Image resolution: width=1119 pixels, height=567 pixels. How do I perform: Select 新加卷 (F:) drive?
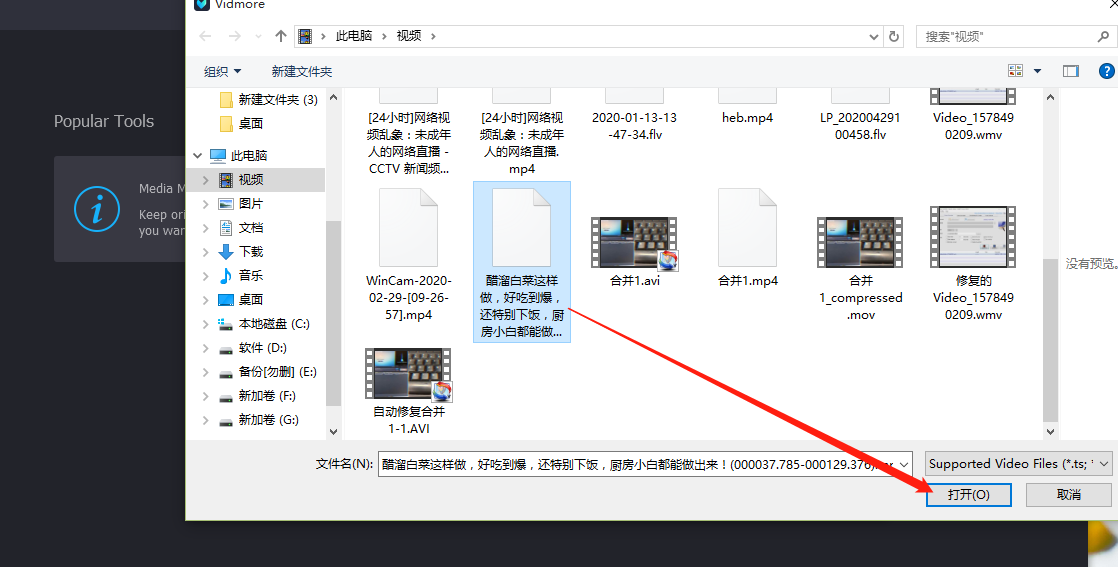pyautogui.click(x=258, y=396)
